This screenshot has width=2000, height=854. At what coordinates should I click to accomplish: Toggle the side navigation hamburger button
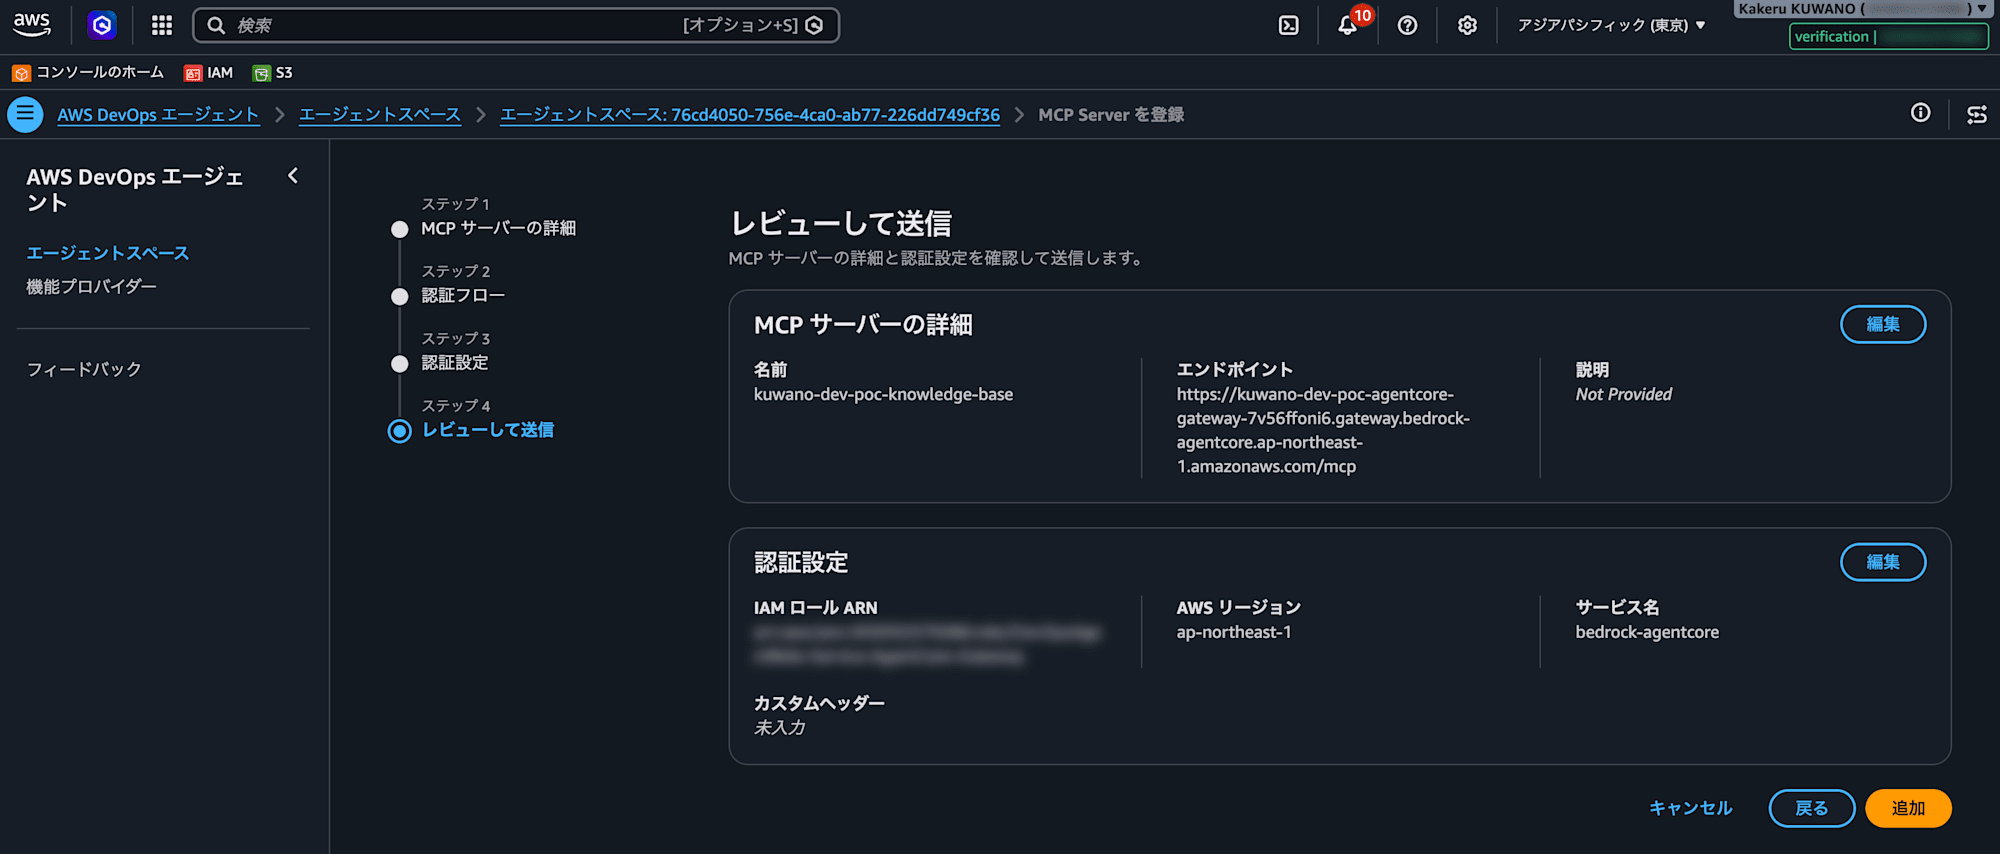point(25,114)
